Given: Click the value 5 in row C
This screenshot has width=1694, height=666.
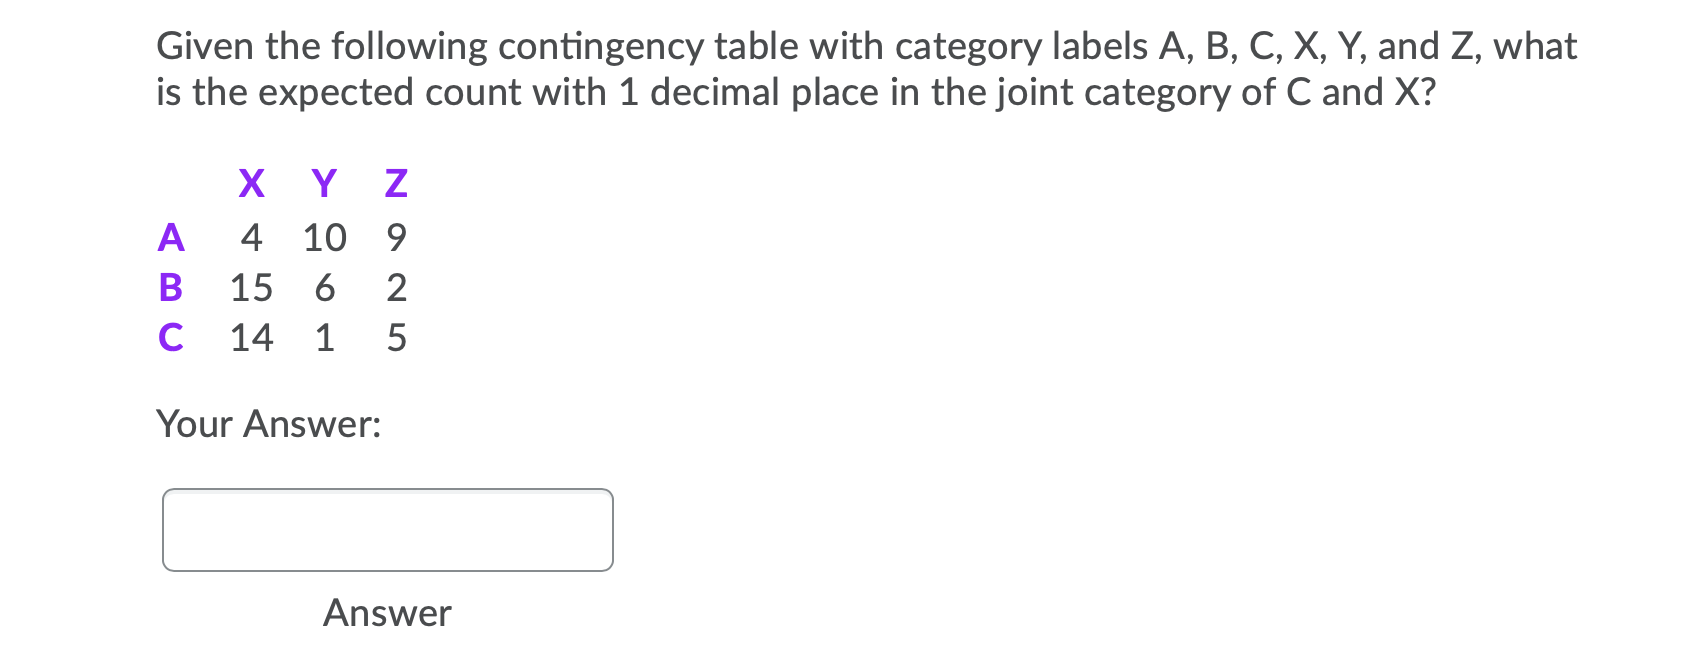Looking at the screenshot, I should coord(396,337).
